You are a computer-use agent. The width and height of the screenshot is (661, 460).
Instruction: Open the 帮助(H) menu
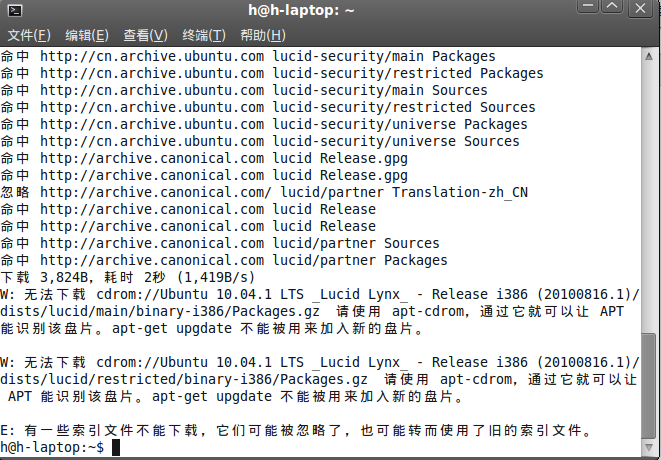263,35
